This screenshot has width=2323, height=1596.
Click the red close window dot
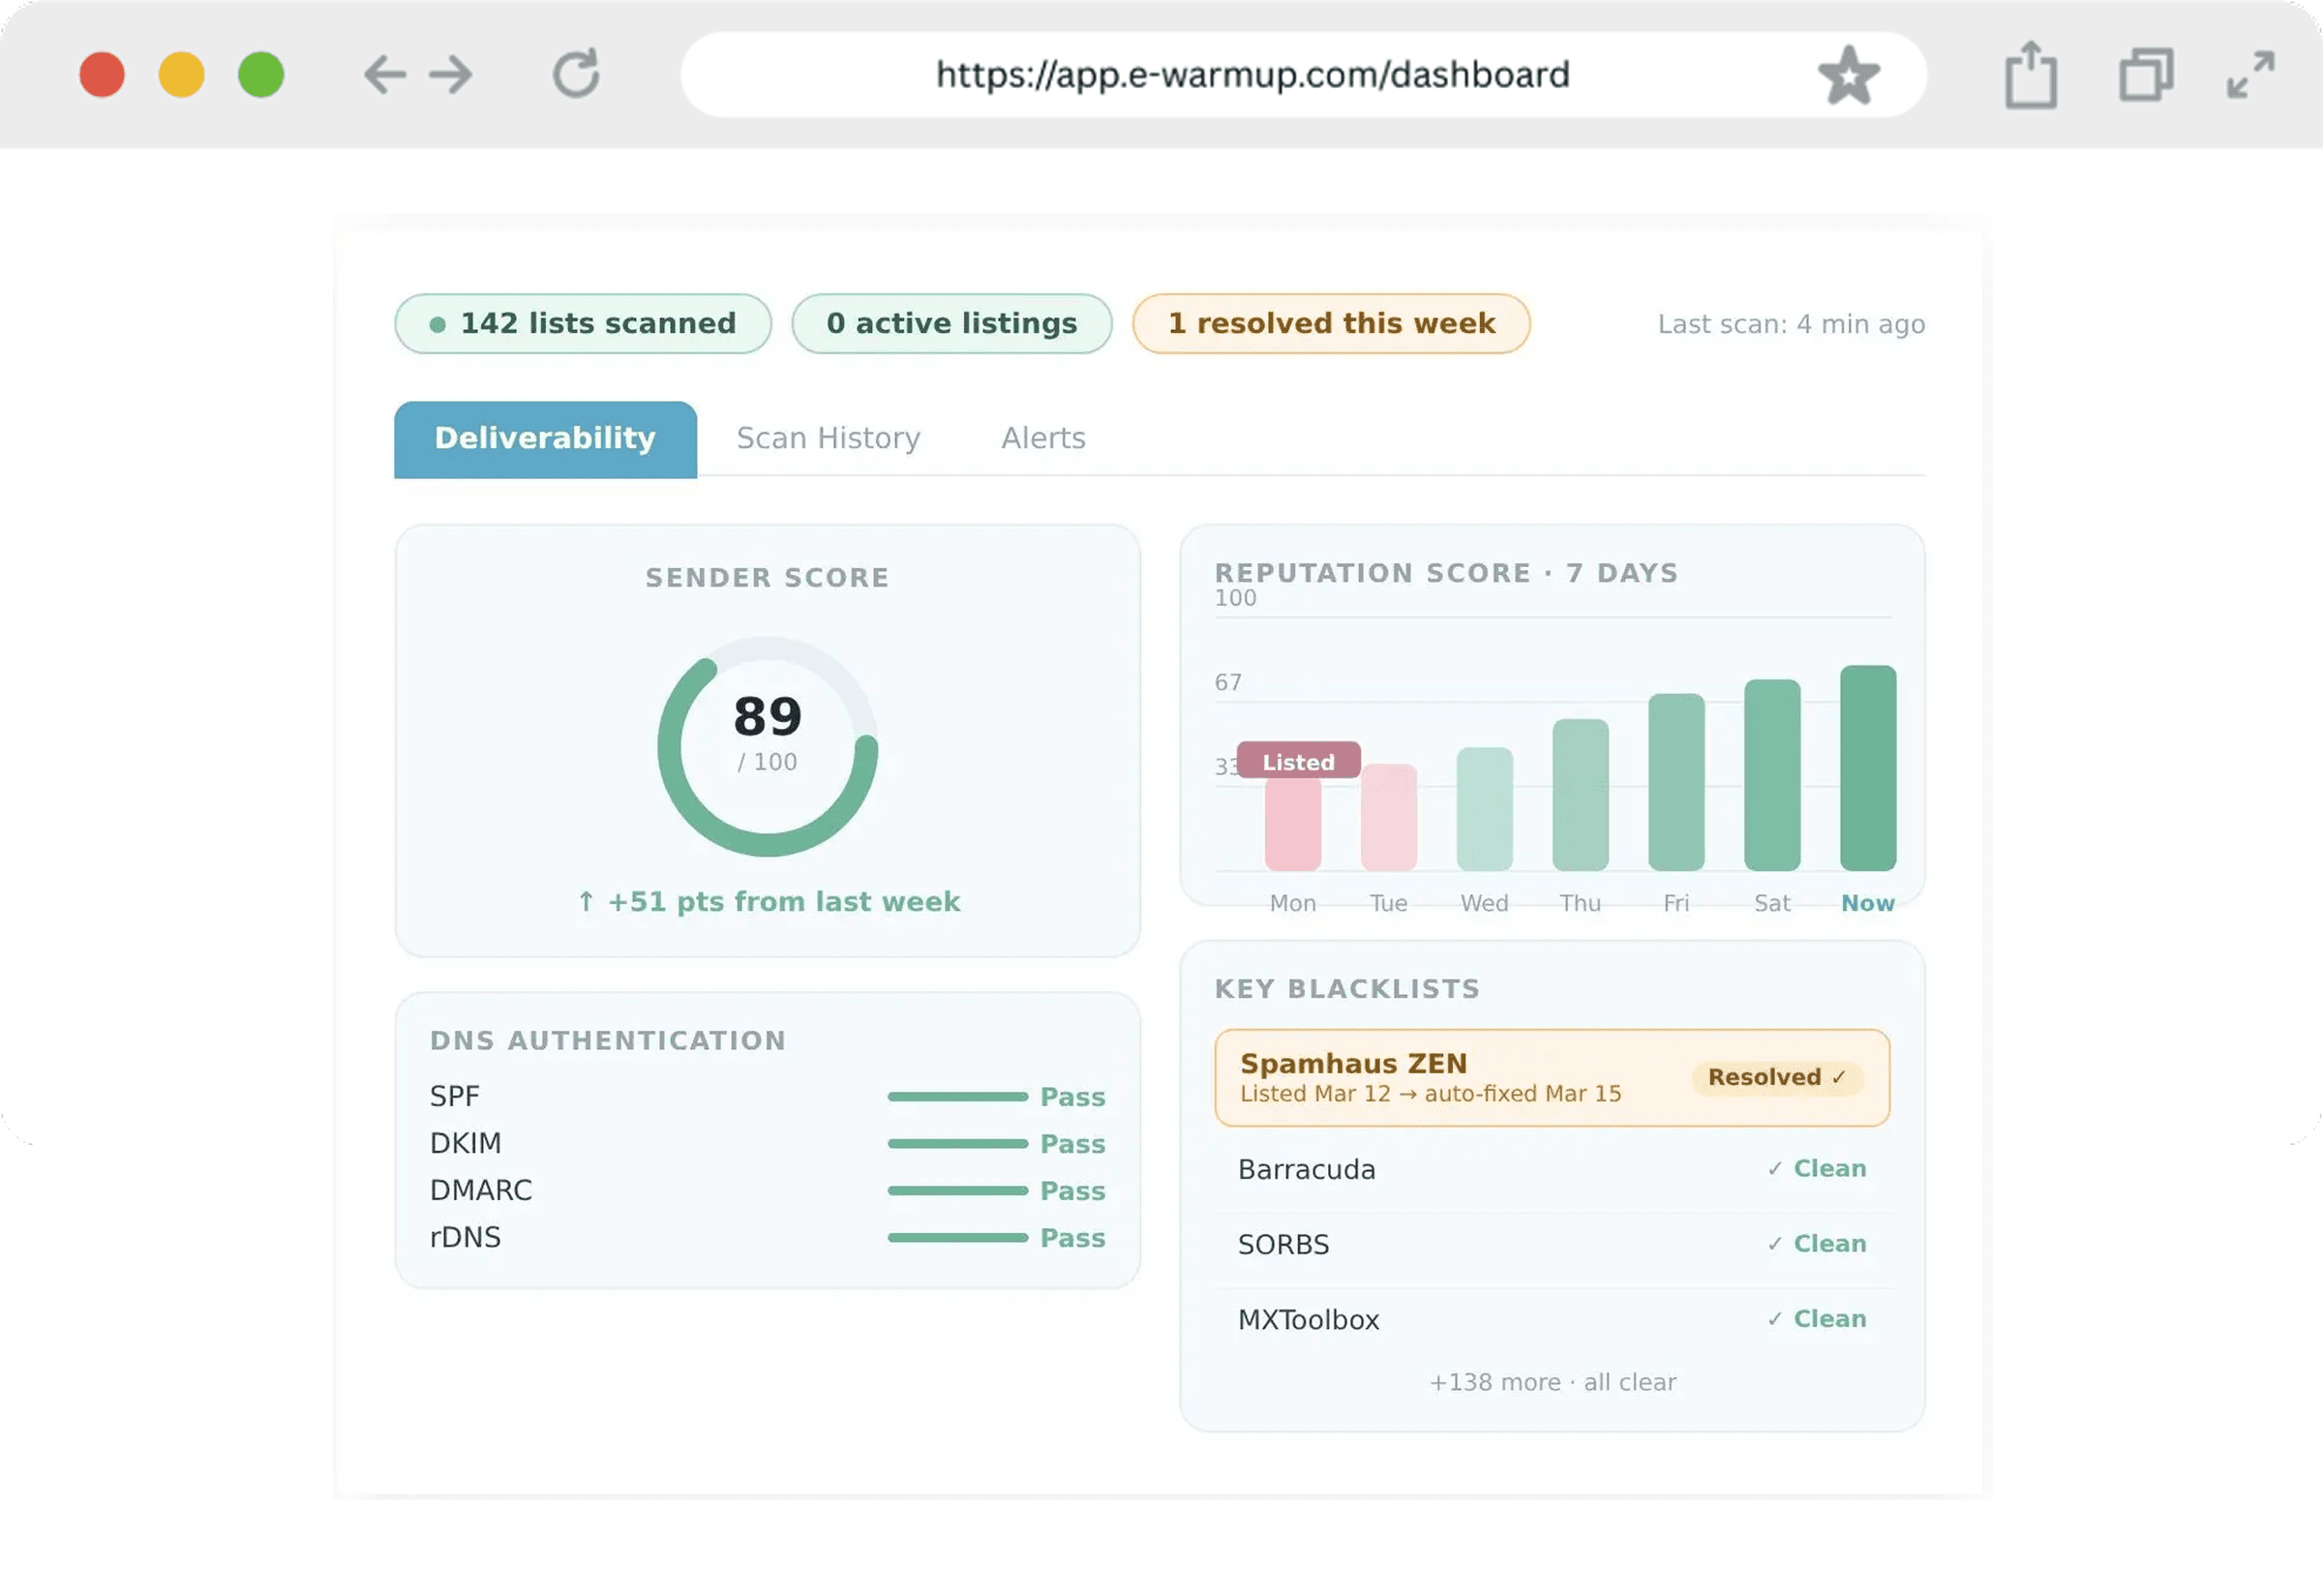click(102, 75)
